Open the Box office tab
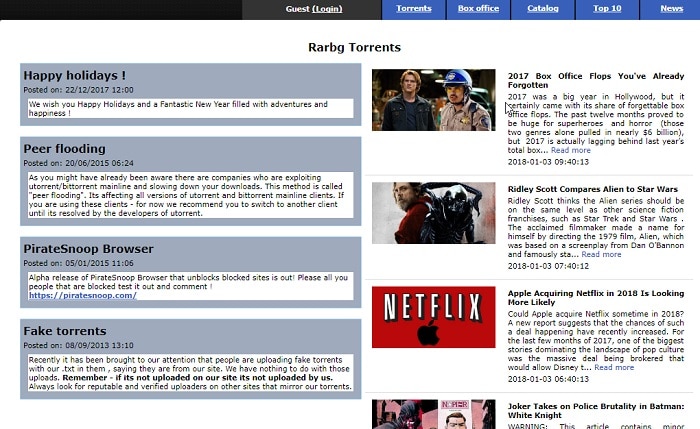Screen dimensions: 700x429 pyautogui.click(x=478, y=8)
